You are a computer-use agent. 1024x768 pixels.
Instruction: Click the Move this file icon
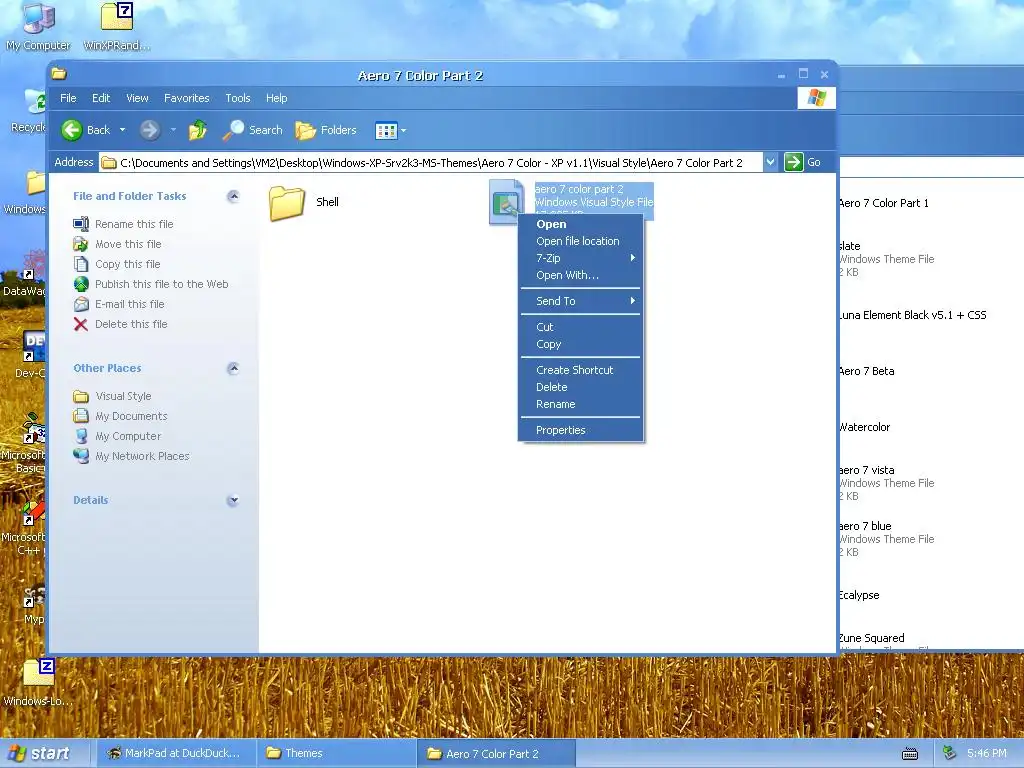point(81,244)
